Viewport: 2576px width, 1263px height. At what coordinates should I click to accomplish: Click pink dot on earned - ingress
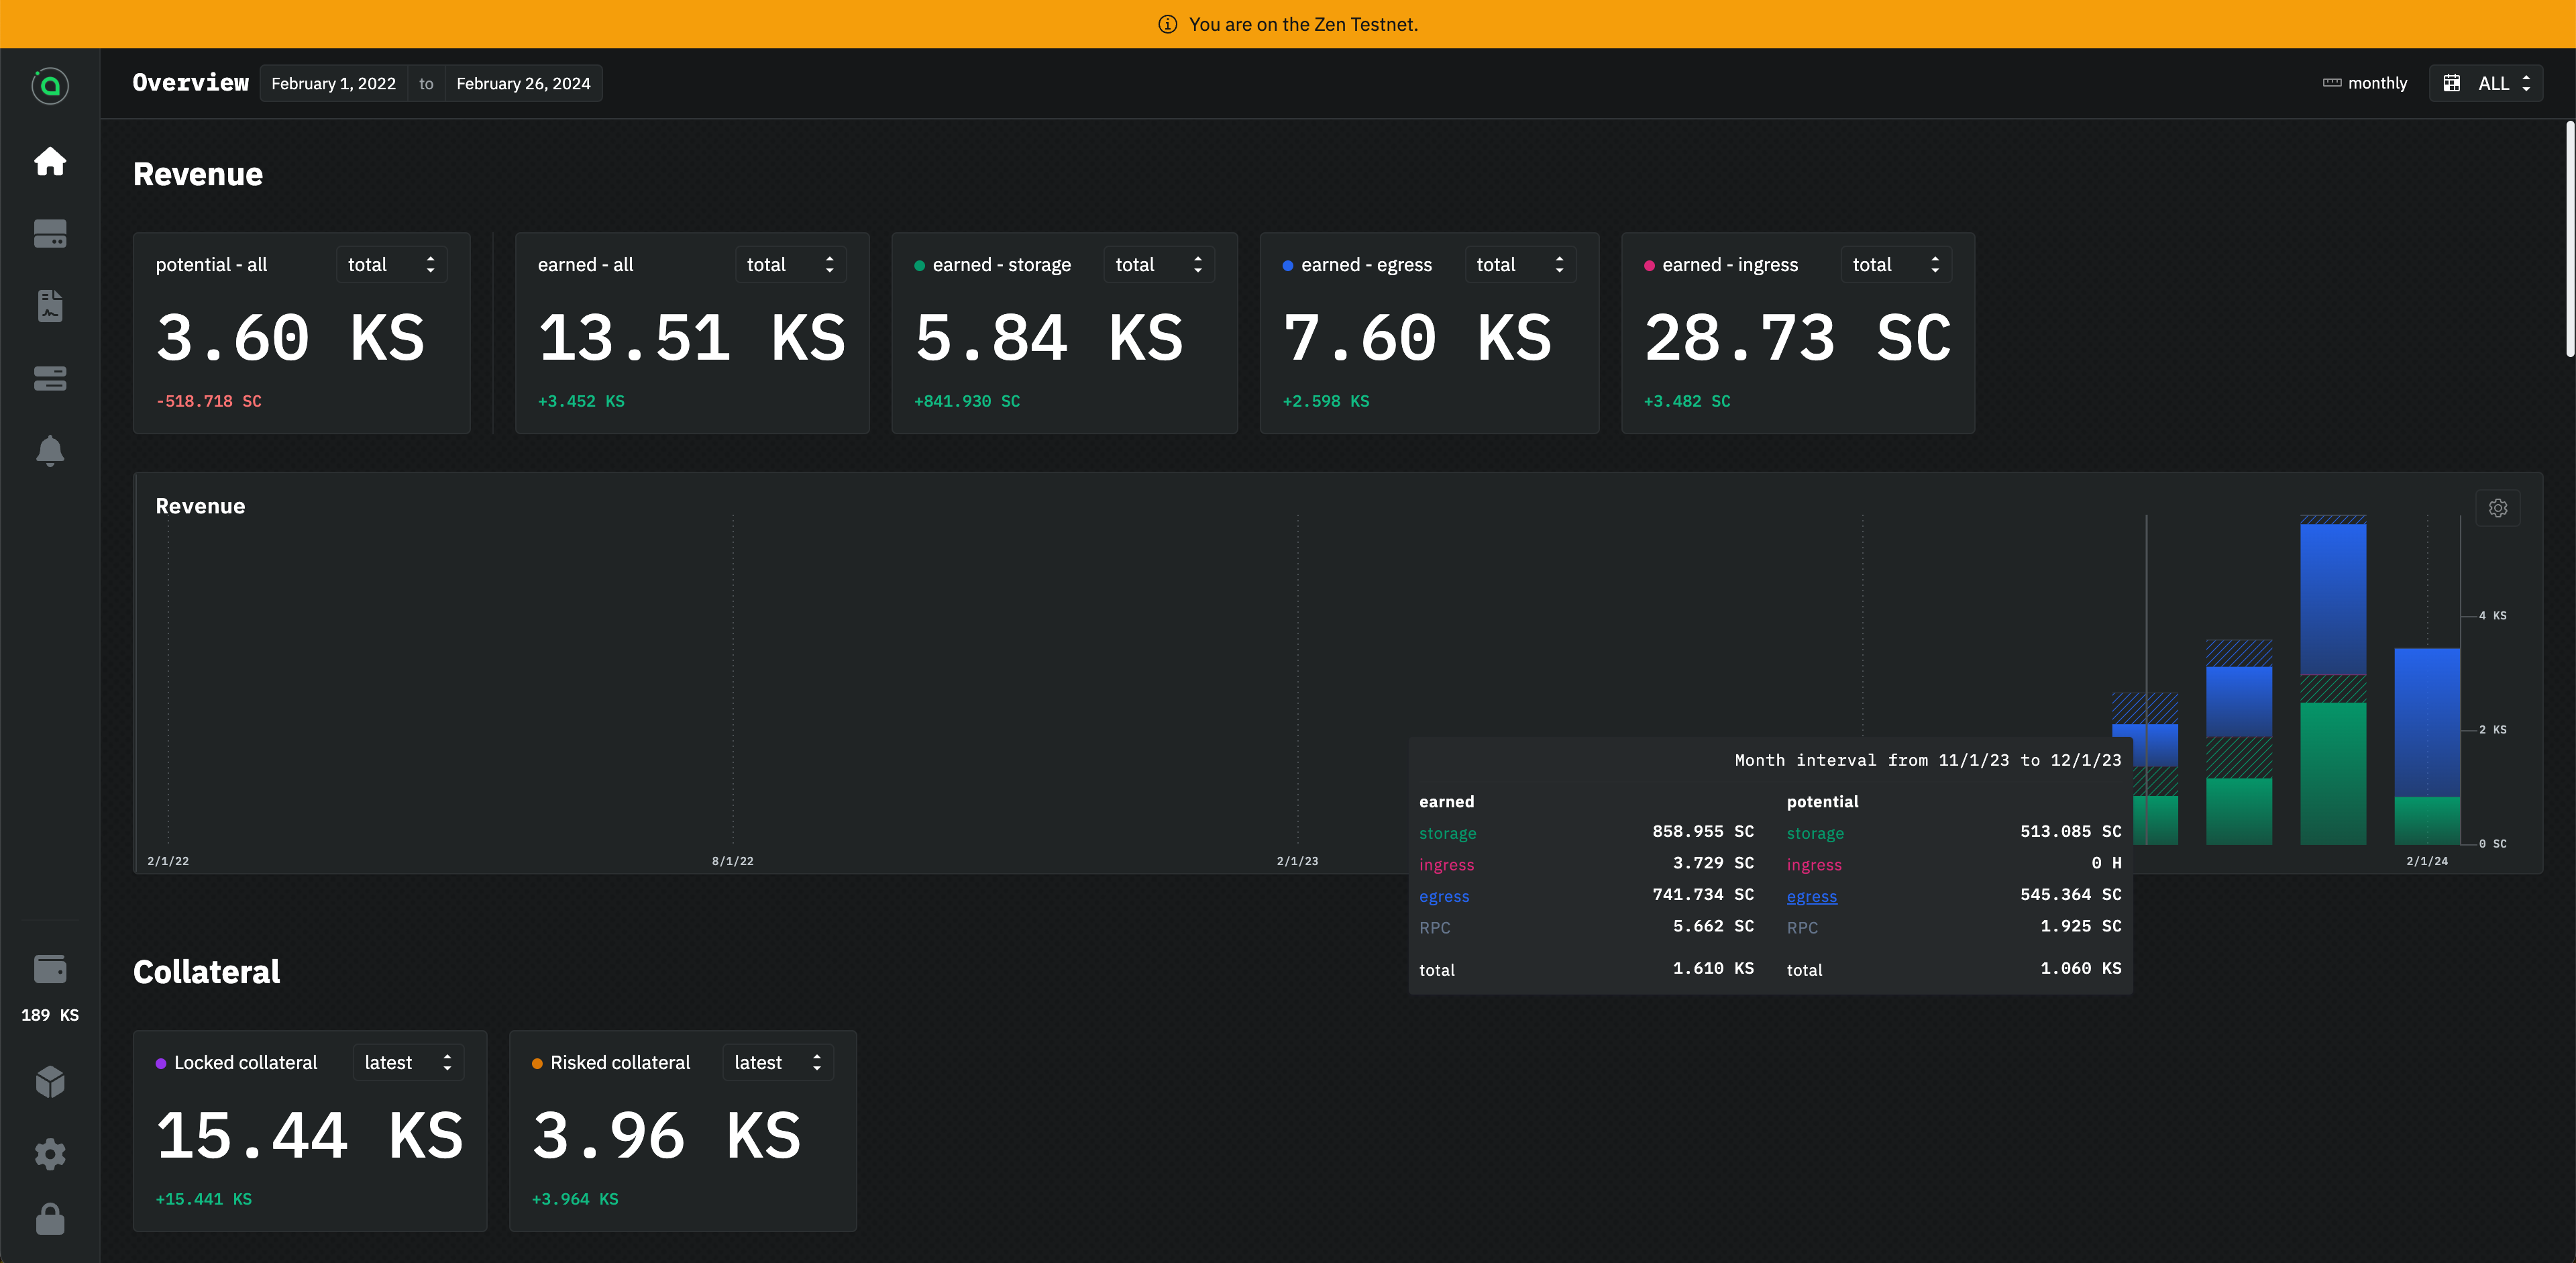1649,266
